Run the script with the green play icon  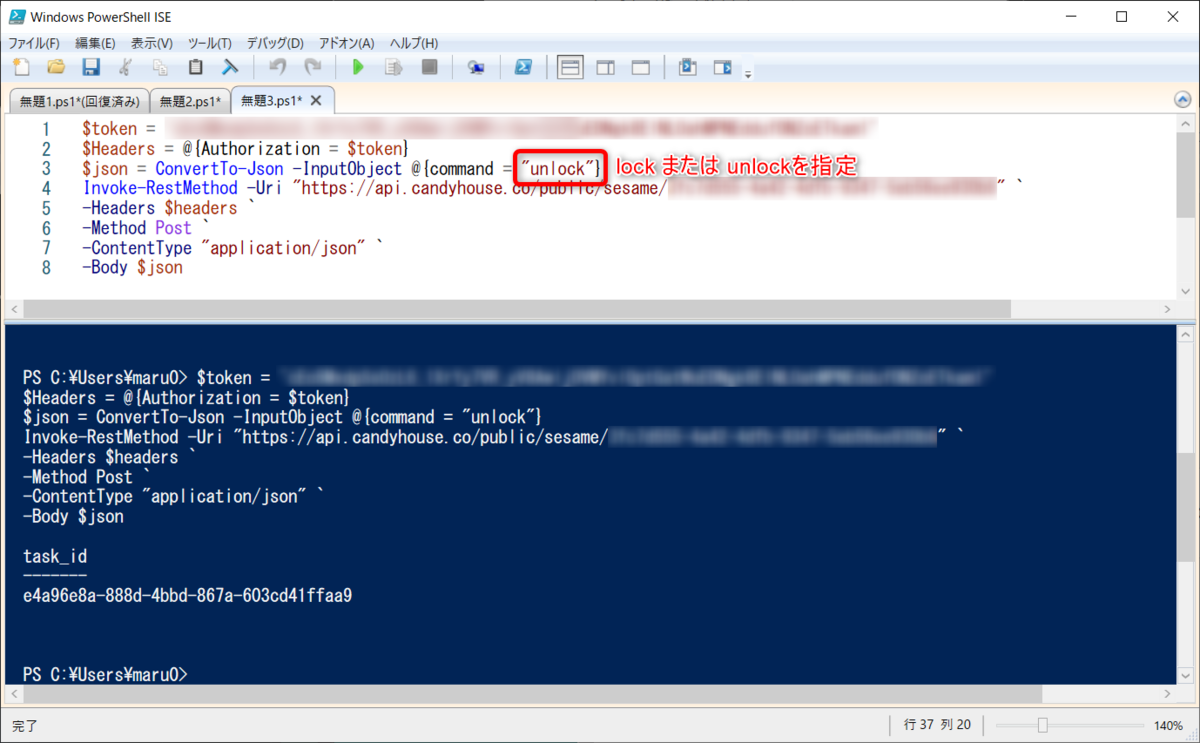[358, 67]
